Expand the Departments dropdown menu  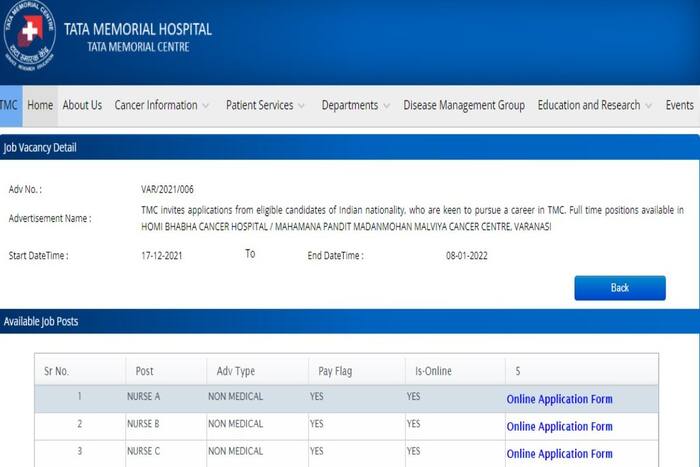coord(355,105)
